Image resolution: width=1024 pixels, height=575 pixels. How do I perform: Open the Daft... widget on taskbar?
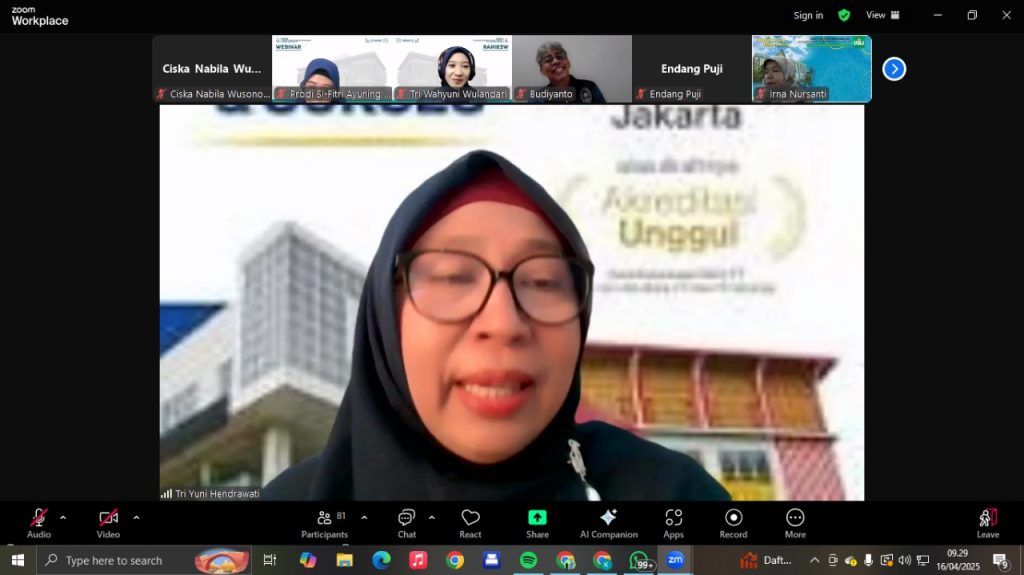(765, 560)
